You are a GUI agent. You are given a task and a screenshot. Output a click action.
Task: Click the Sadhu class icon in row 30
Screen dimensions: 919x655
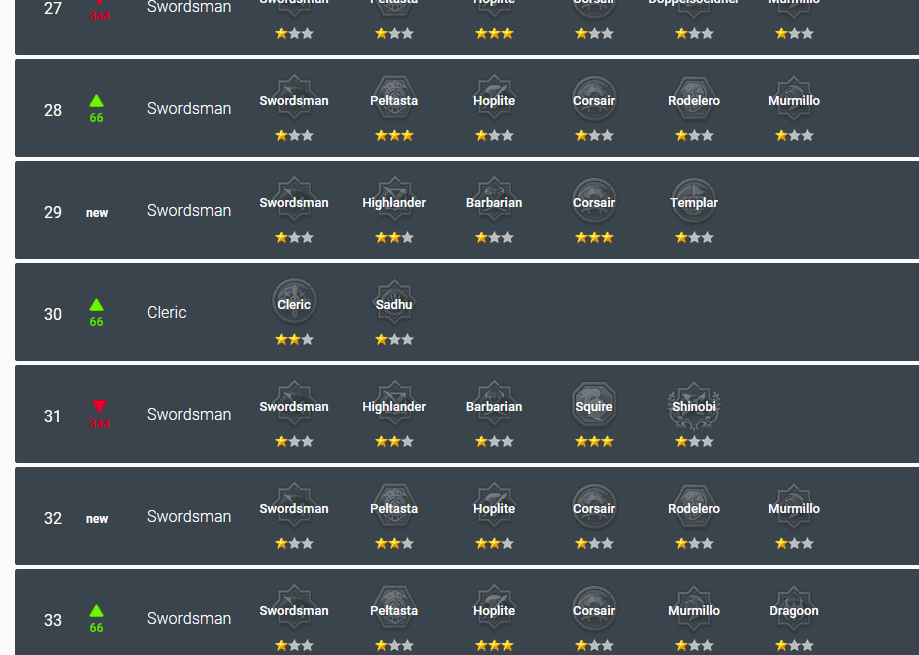[394, 302]
